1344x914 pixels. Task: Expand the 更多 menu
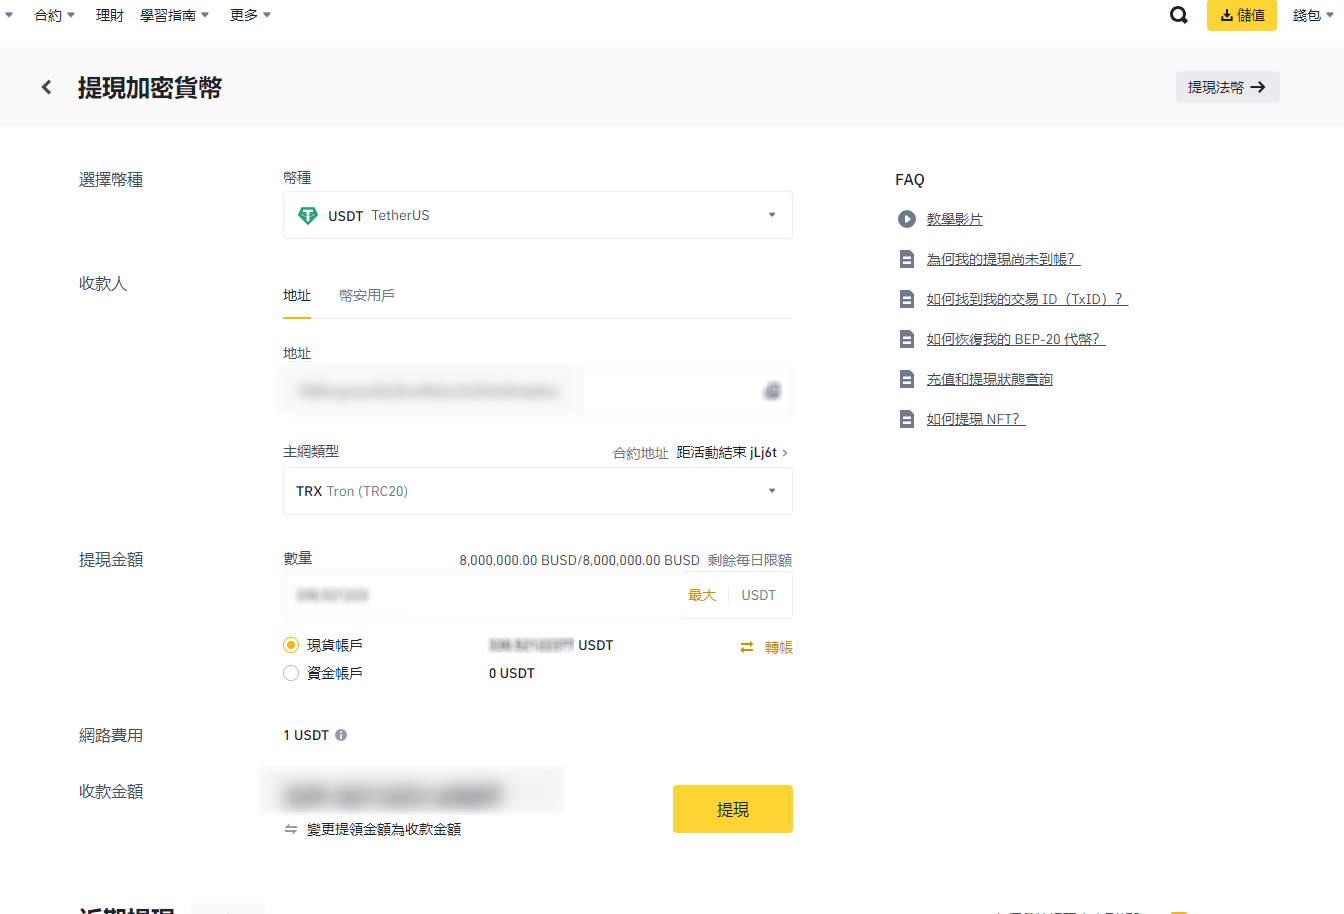[x=251, y=15]
